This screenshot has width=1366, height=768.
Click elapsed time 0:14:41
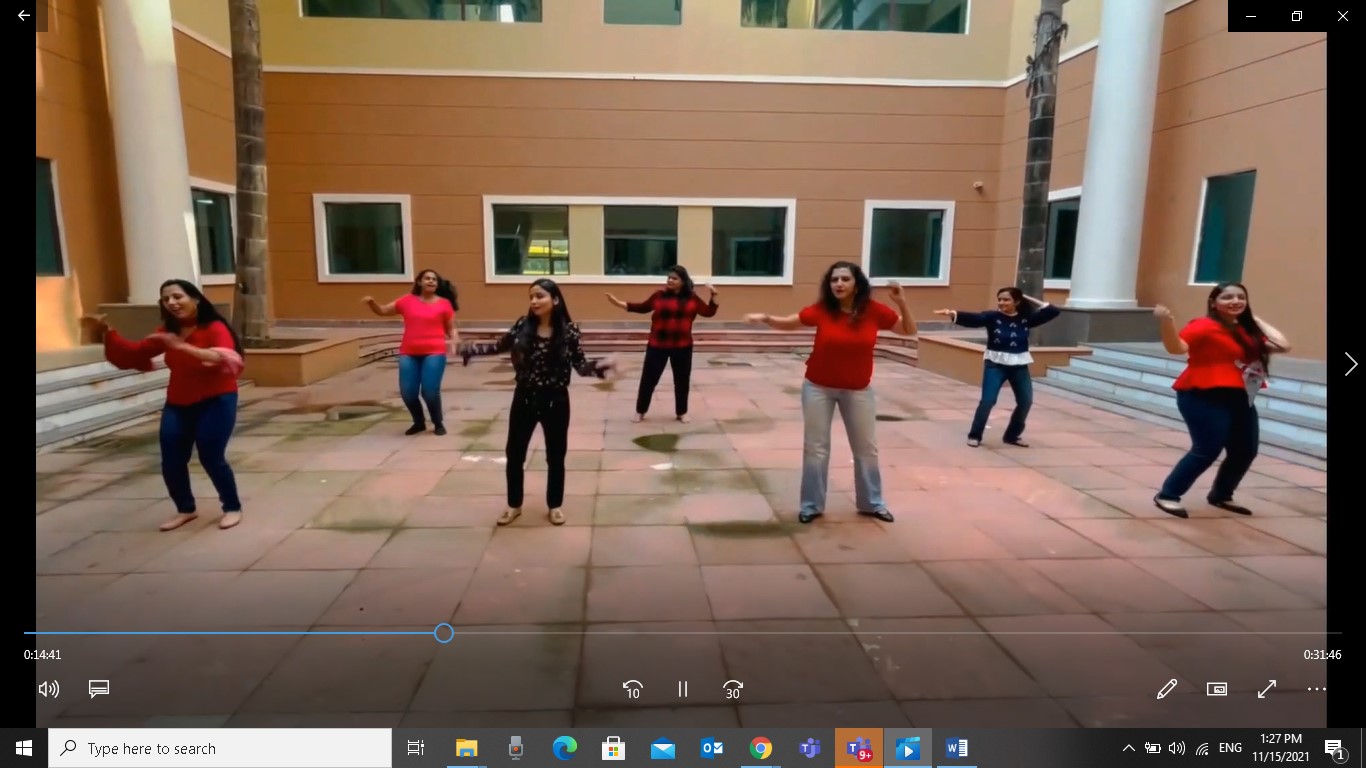(43, 655)
